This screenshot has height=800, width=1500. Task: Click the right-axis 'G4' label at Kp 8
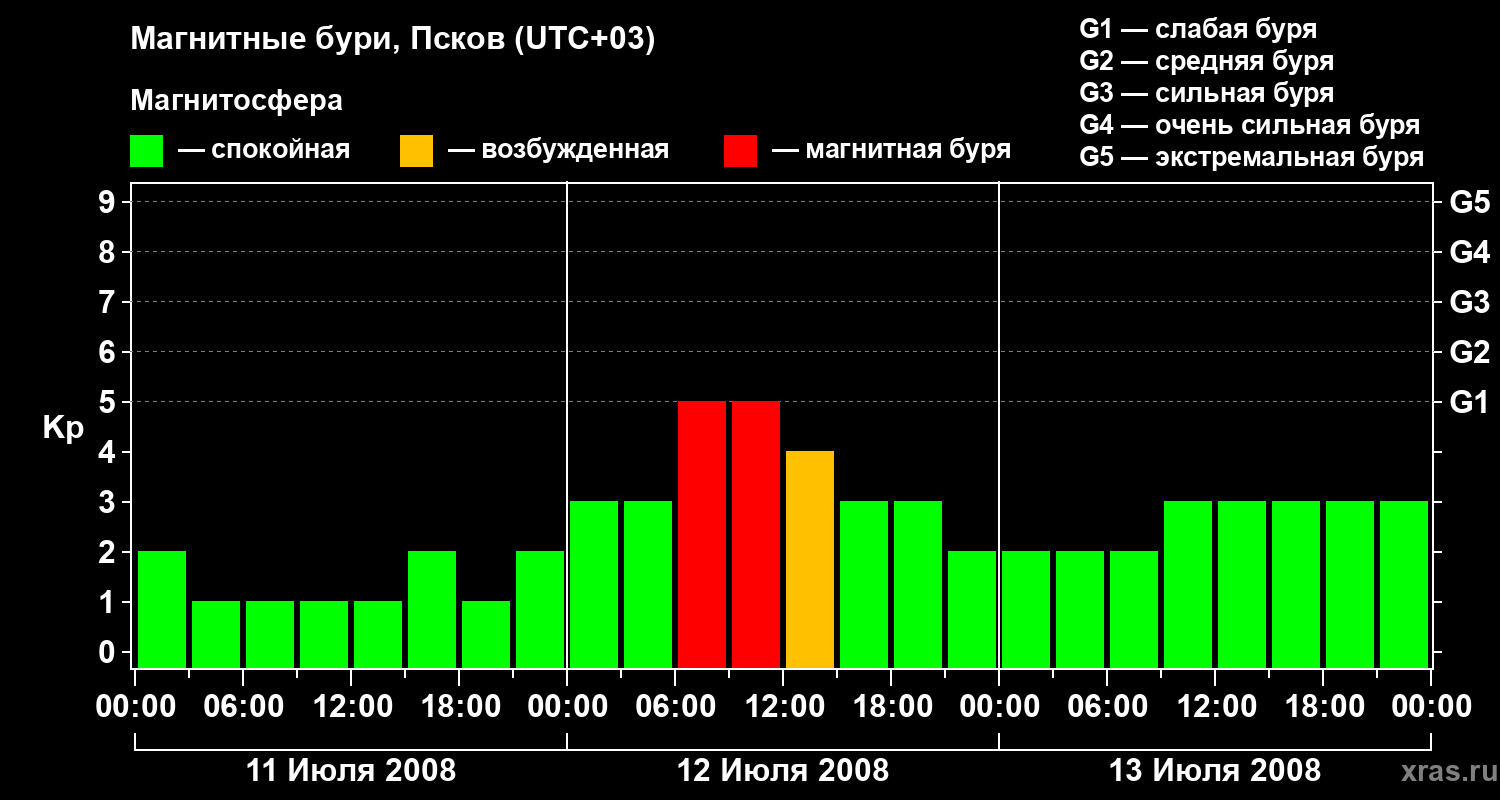pos(1469,252)
